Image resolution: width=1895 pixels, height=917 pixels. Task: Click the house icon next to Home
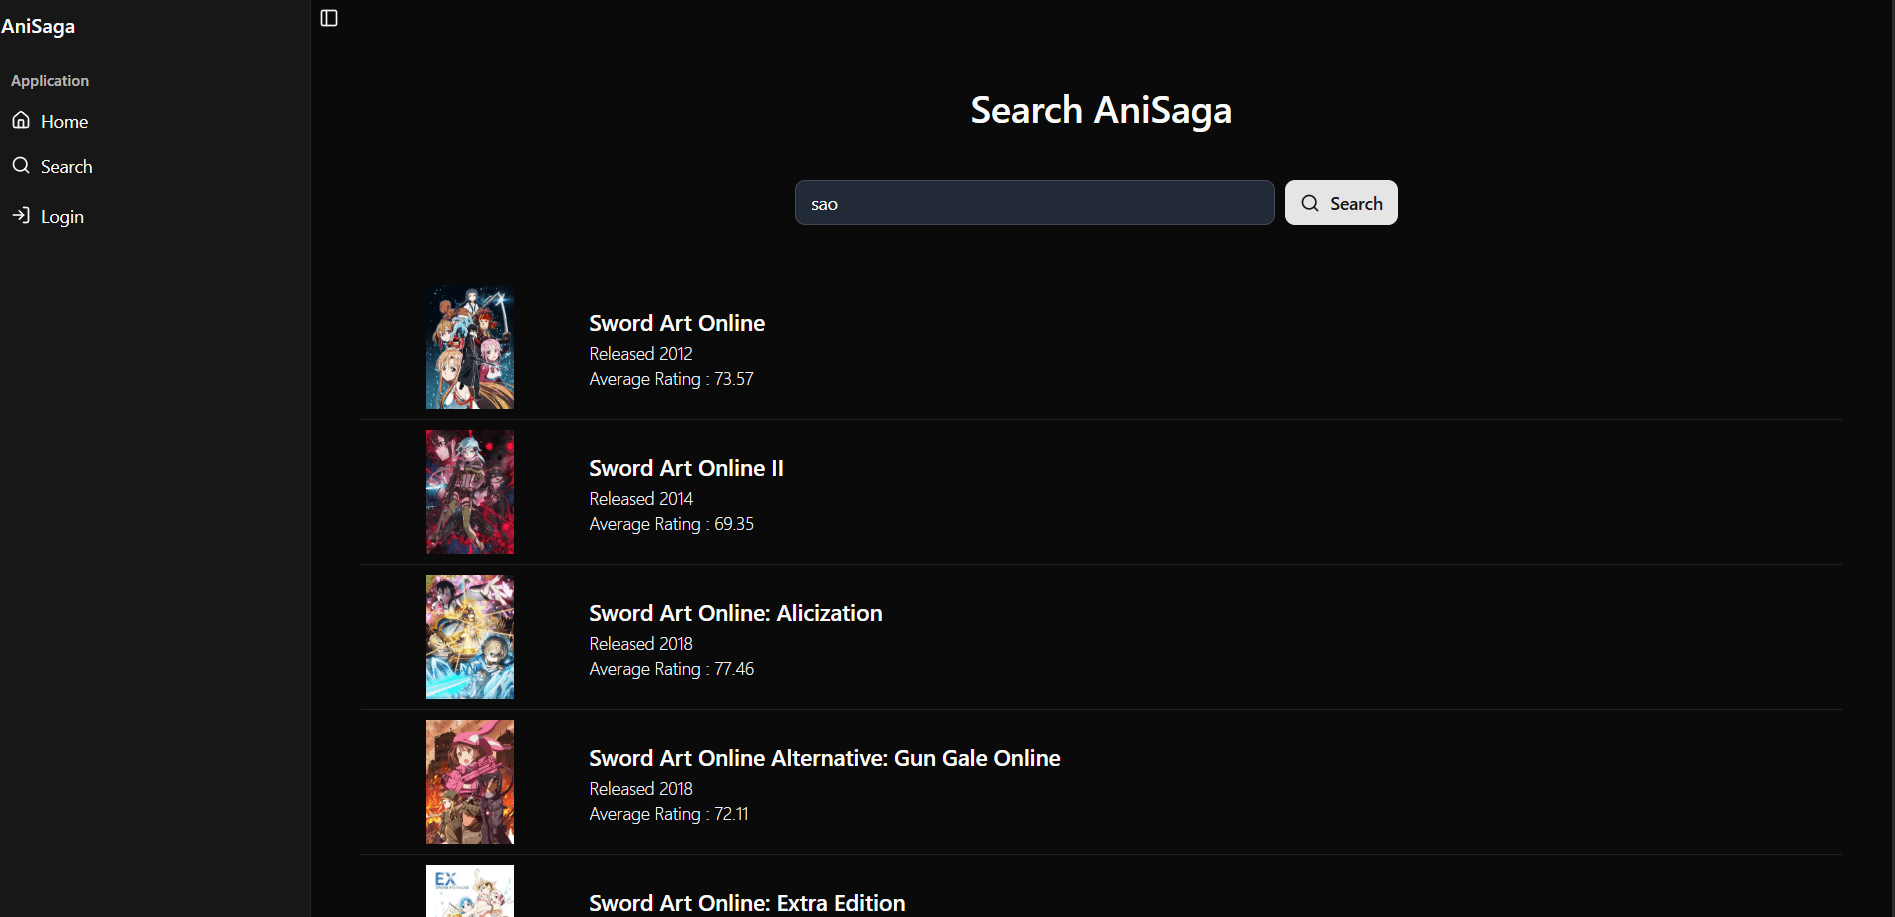coord(21,120)
